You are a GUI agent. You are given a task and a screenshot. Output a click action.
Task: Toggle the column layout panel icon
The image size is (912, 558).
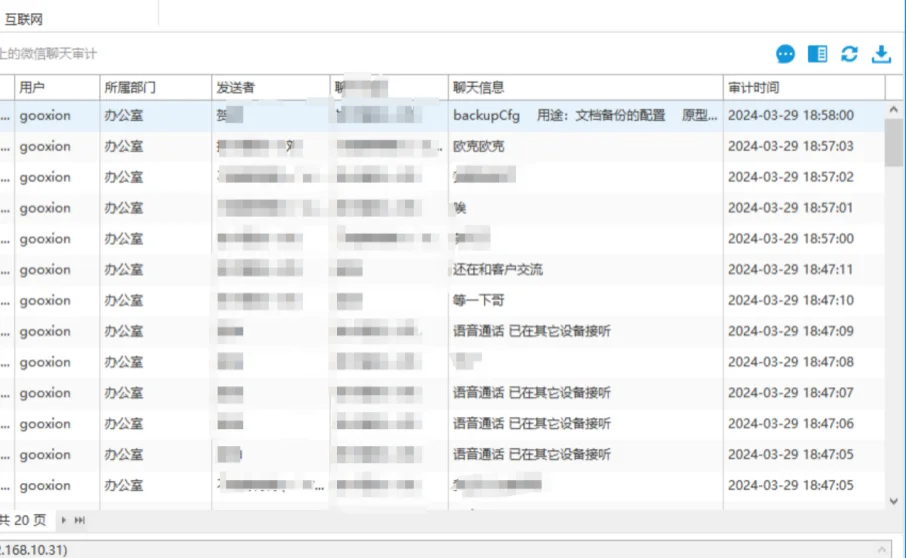click(x=817, y=54)
